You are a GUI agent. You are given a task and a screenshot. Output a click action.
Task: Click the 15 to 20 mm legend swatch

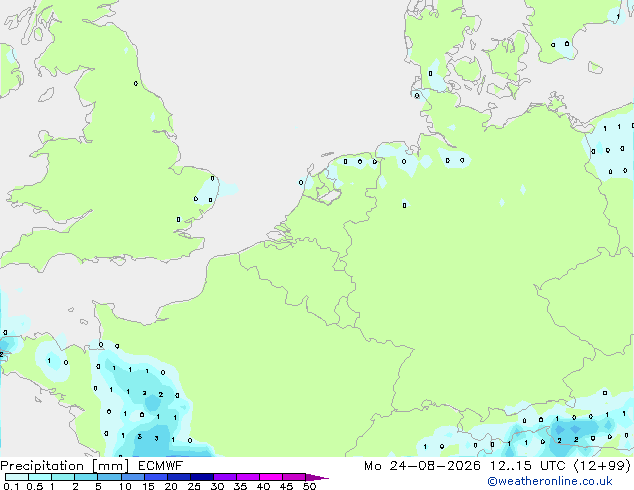coord(155,477)
